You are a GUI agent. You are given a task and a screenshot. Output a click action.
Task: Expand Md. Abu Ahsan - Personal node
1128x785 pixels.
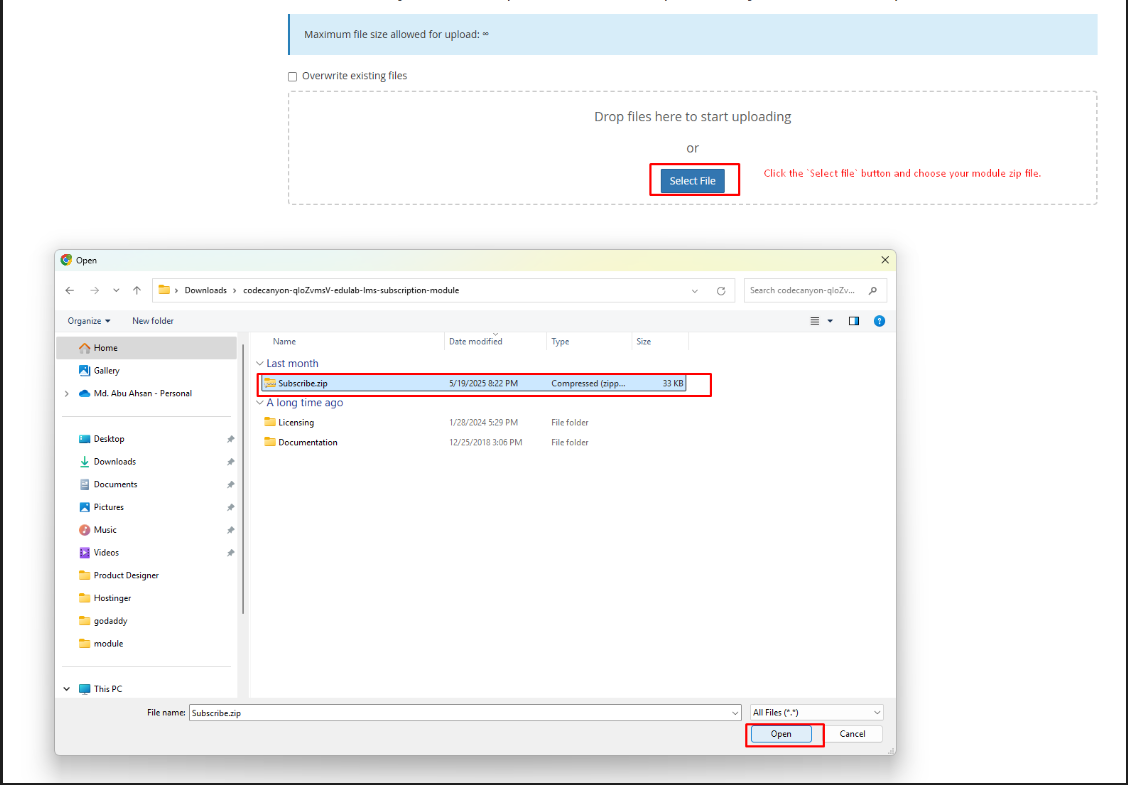[67, 394]
